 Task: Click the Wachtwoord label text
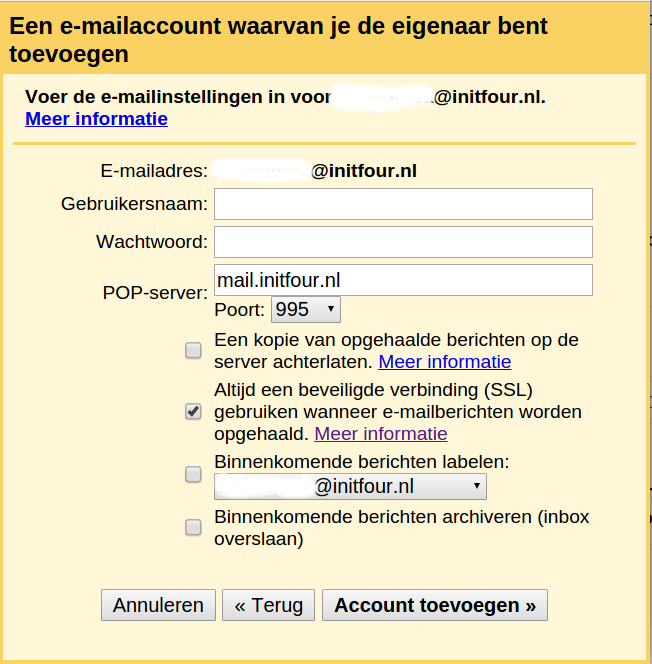(x=152, y=242)
